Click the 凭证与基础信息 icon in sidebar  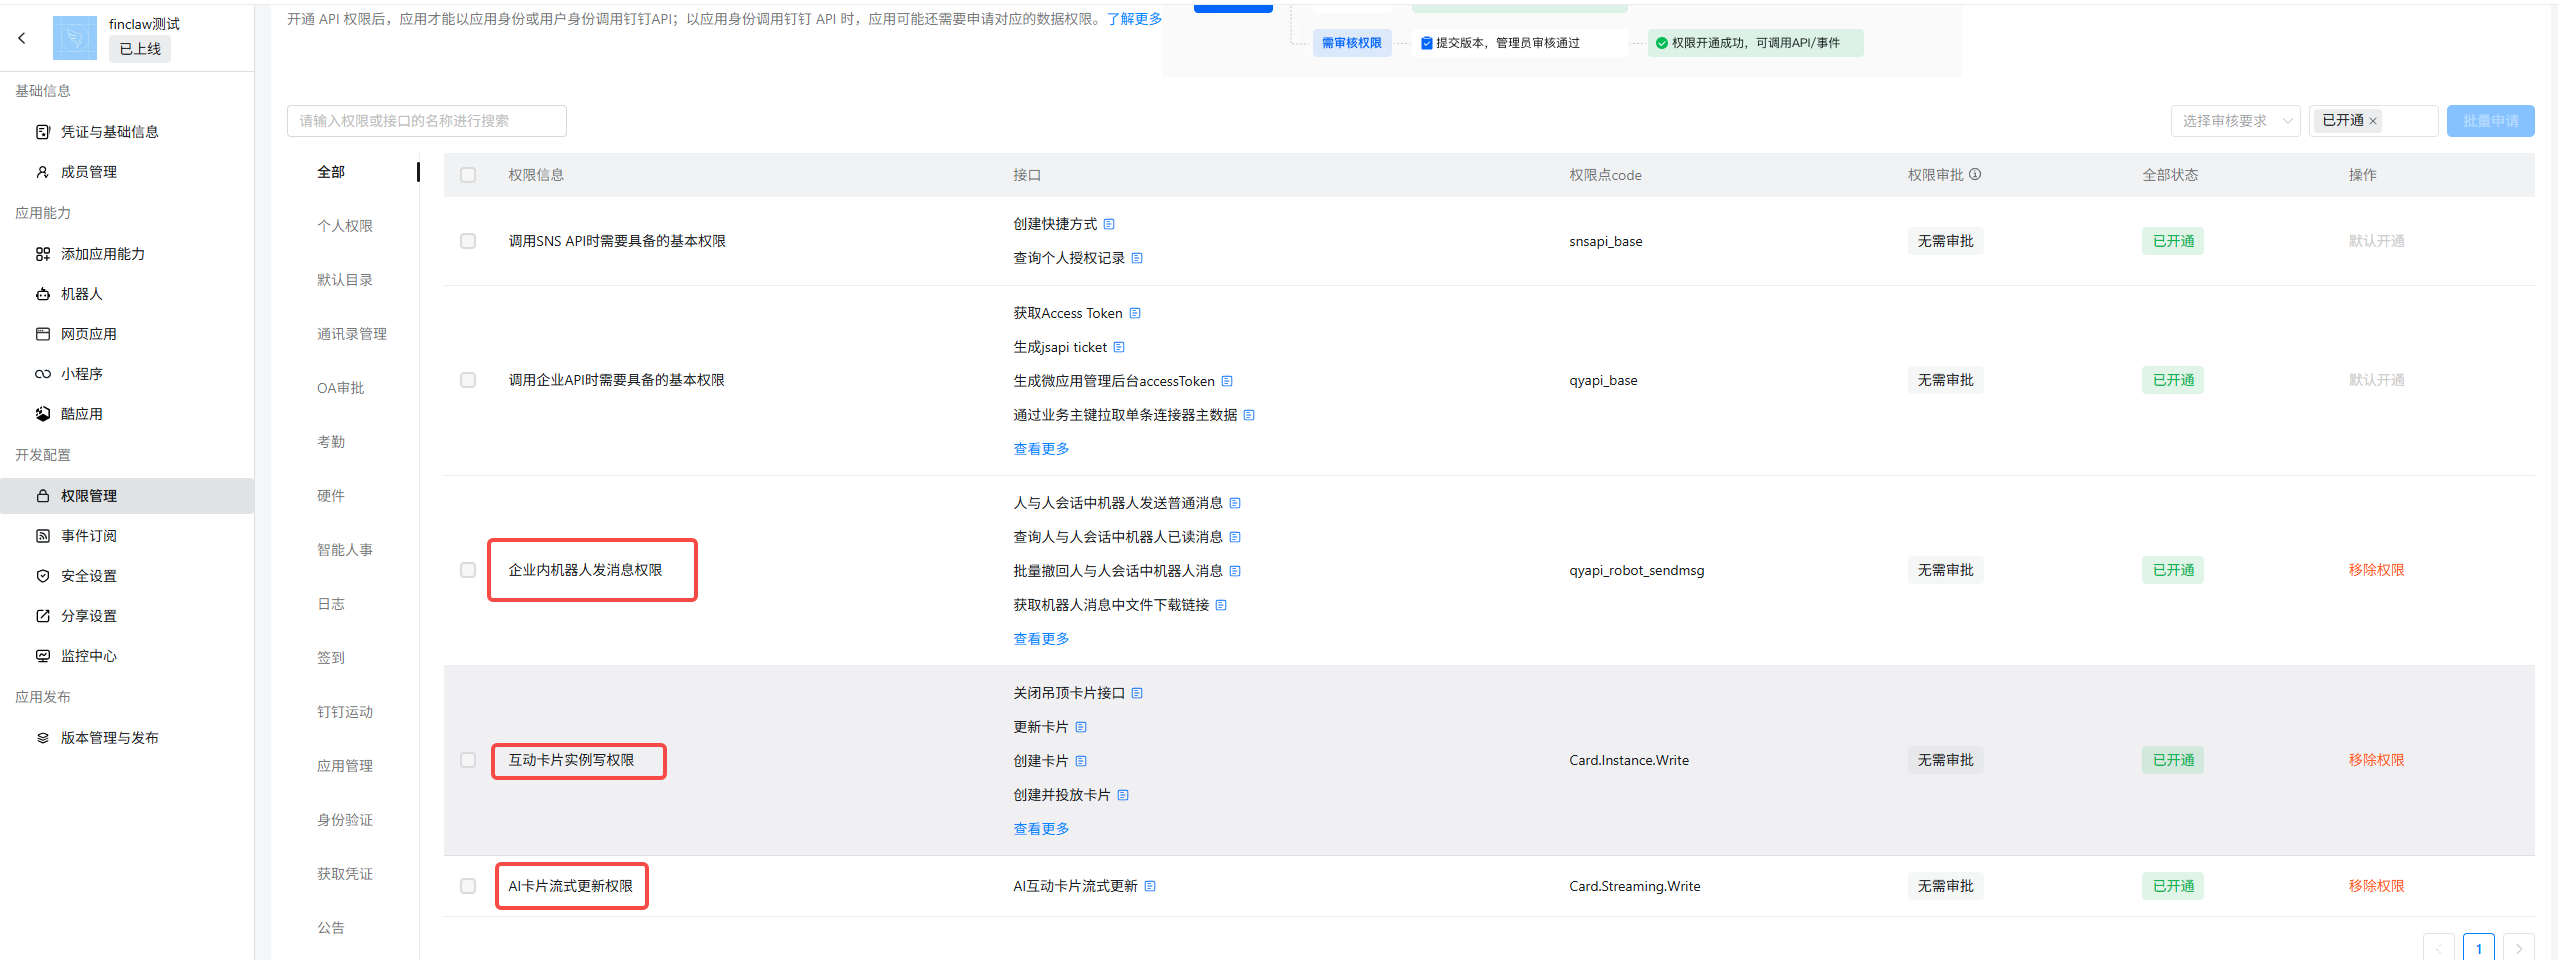(43, 132)
